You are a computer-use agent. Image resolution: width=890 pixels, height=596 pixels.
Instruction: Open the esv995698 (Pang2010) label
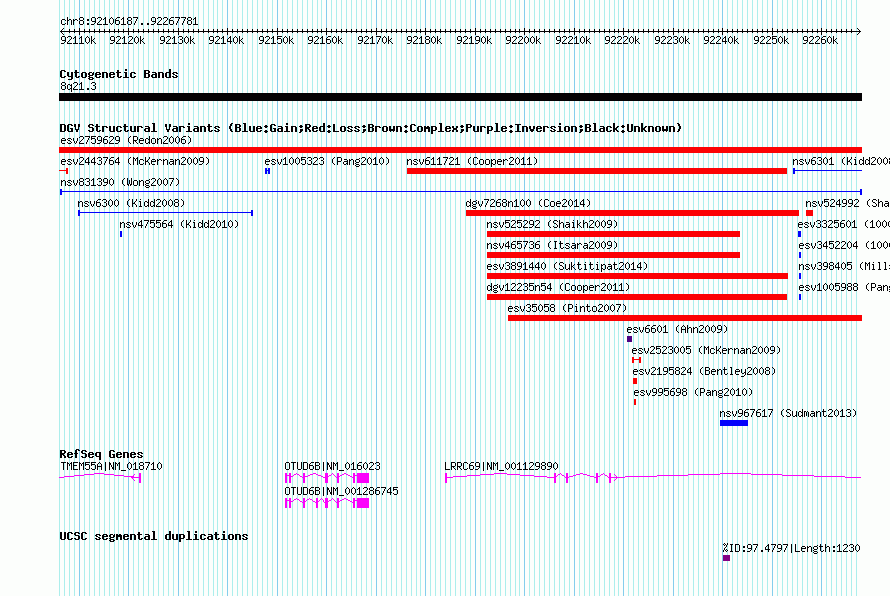[693, 392]
